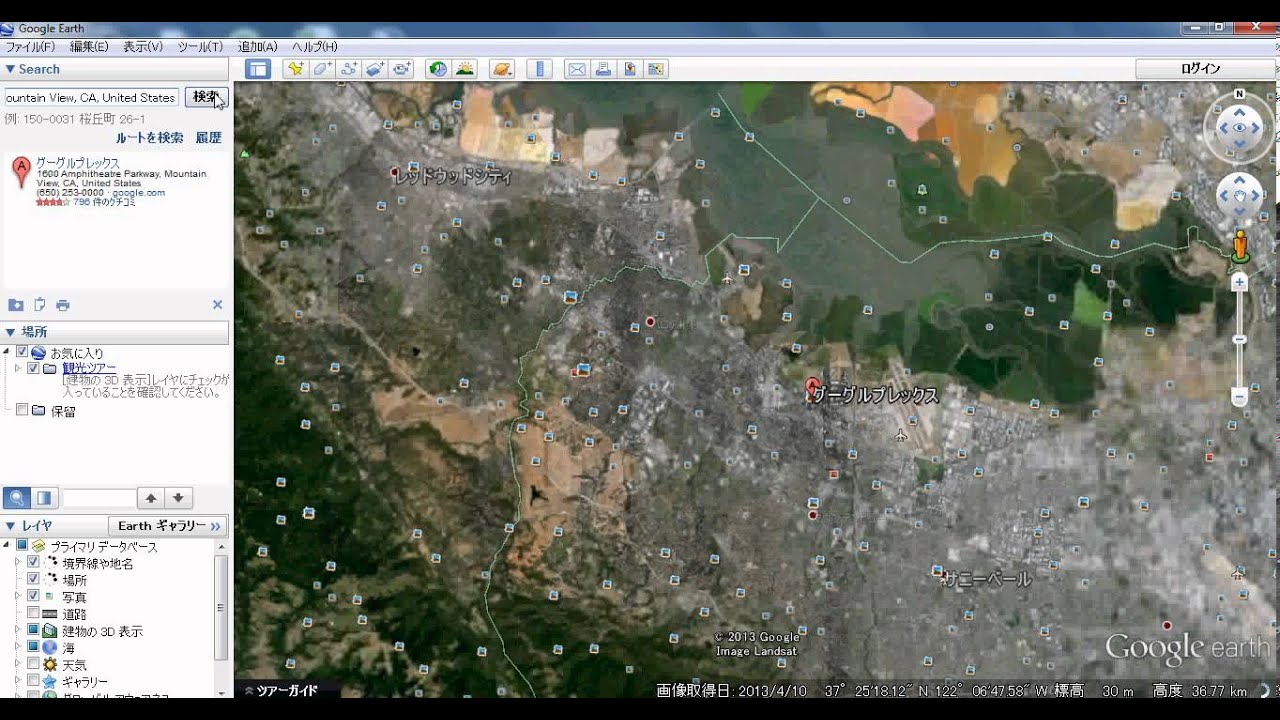
Task: Click the view in Google Maps icon
Action: [x=656, y=69]
